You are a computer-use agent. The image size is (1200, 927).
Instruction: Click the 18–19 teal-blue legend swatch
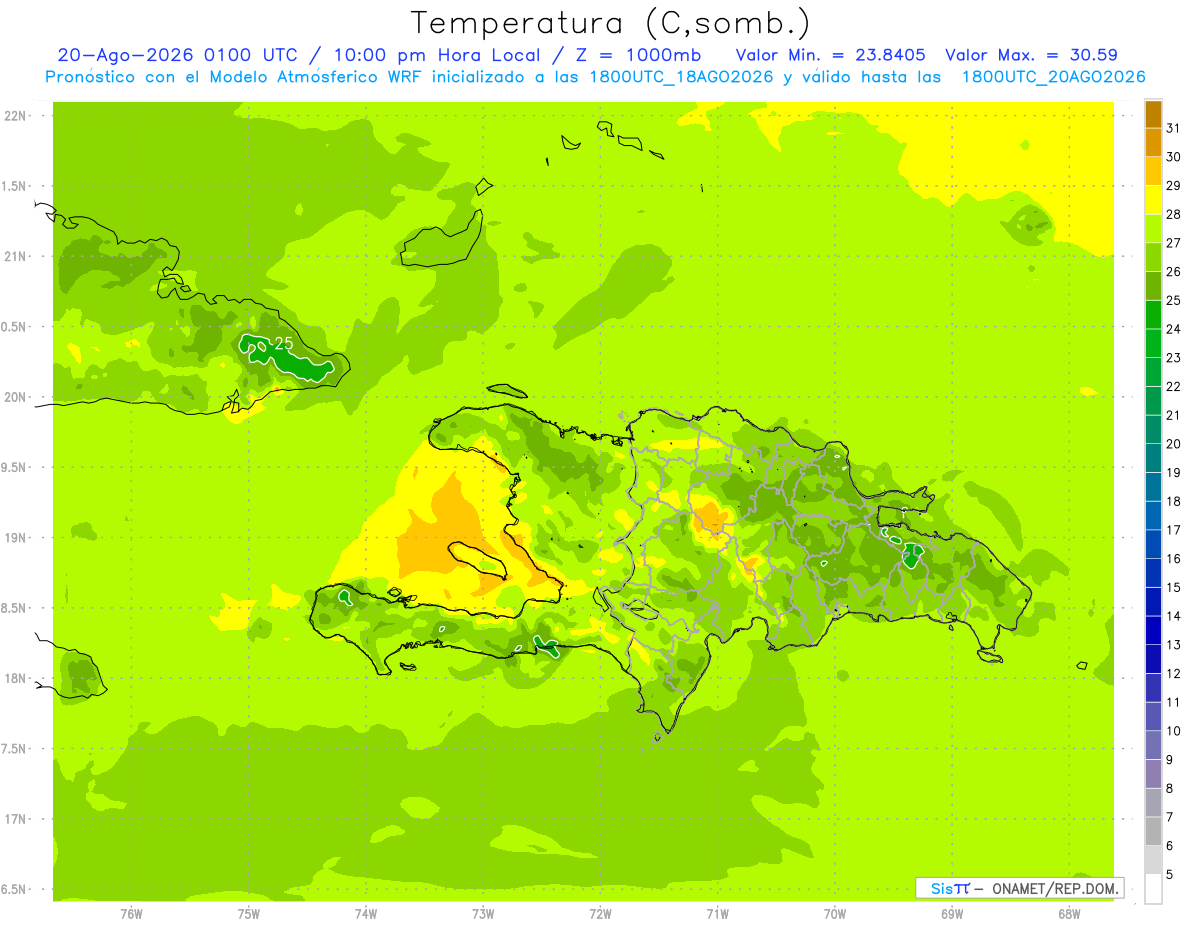[1153, 487]
